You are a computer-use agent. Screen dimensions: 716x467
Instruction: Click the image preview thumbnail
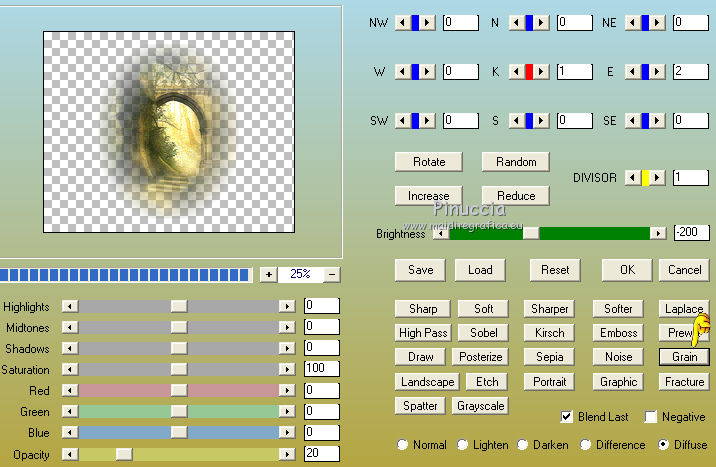(x=169, y=132)
